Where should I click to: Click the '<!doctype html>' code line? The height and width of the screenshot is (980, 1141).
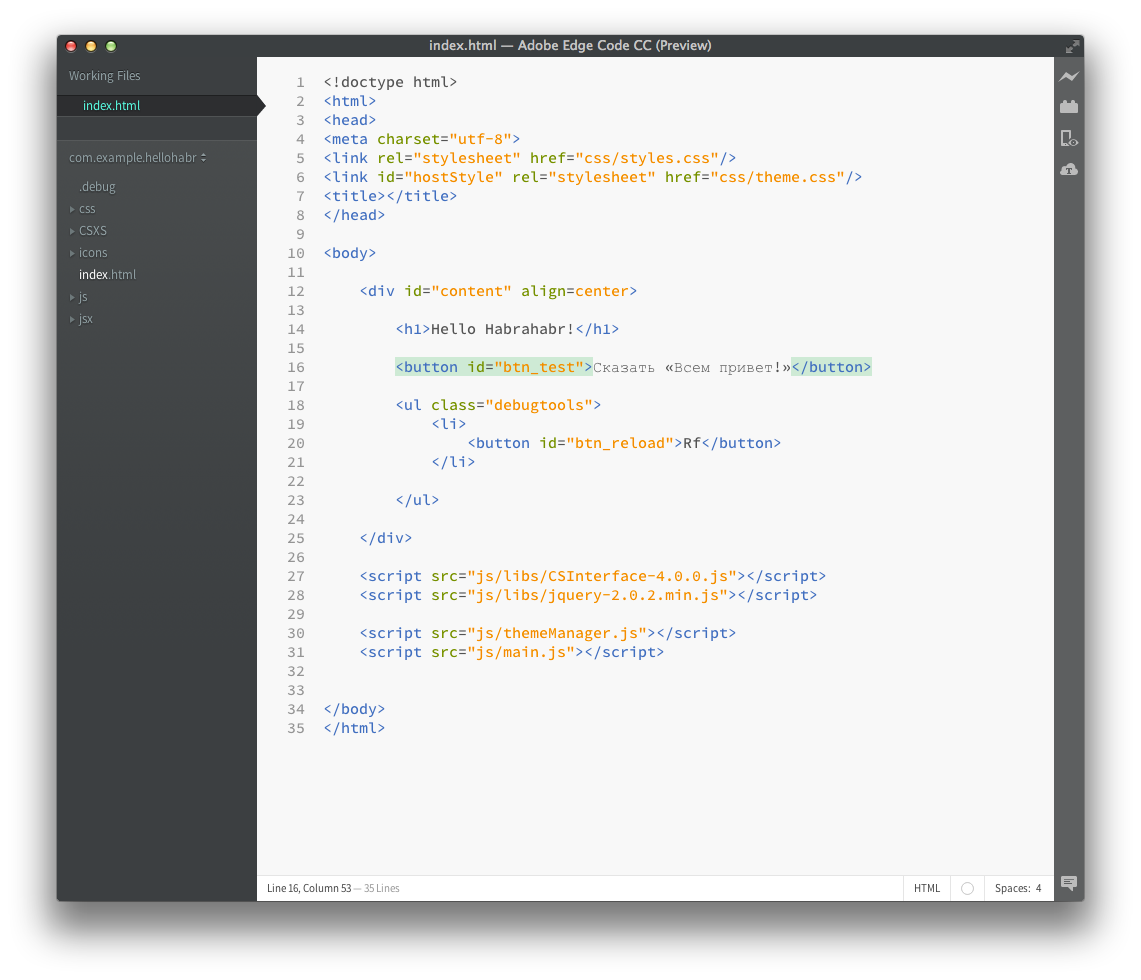tap(390, 82)
